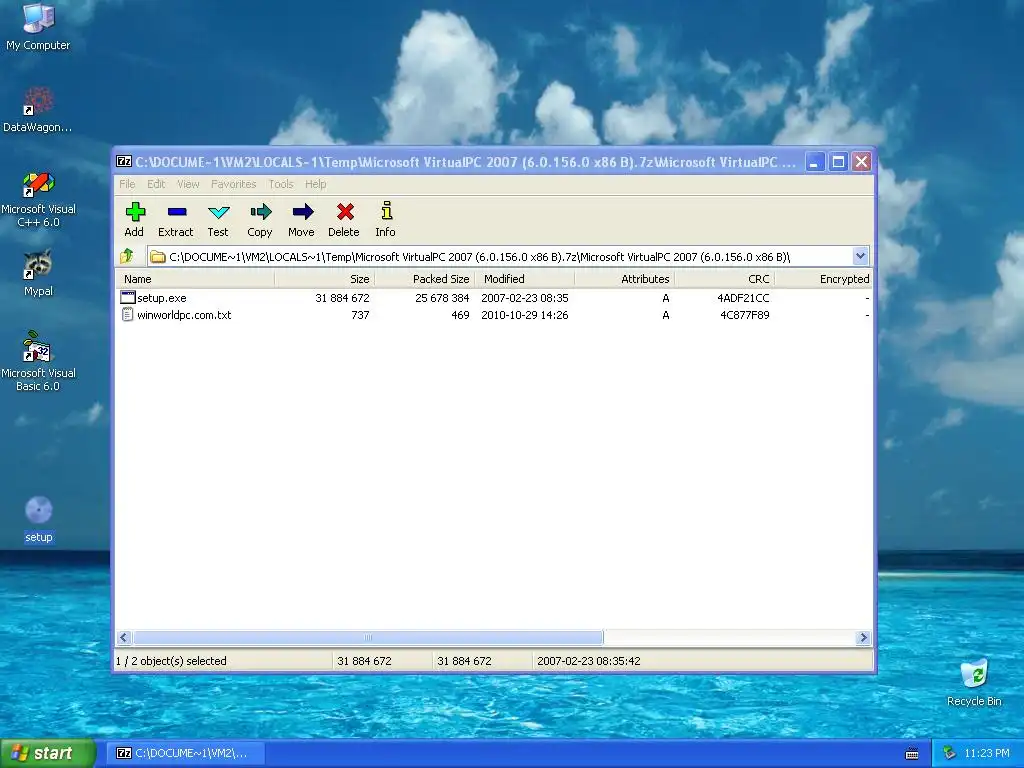This screenshot has width=1024, height=768.
Task: Select the Recycle Bin icon
Action: 974,683
